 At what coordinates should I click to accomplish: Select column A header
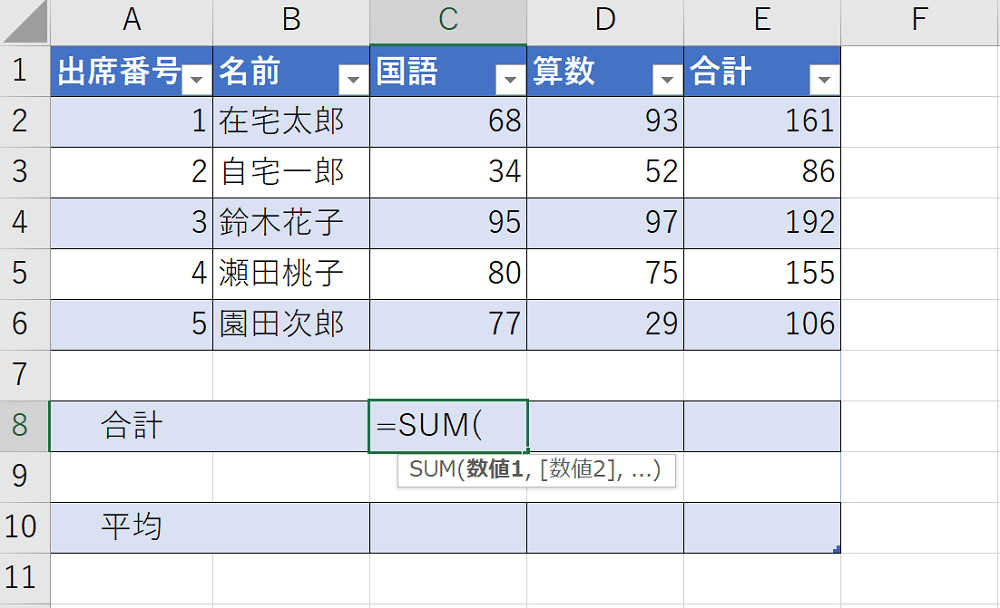[131, 20]
